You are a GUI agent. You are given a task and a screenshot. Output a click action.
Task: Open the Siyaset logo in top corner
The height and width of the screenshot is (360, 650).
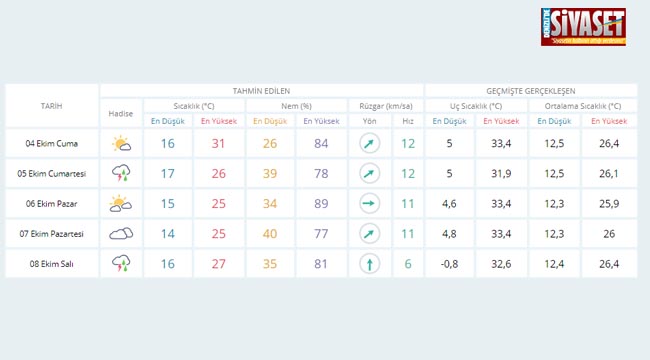click(x=583, y=27)
